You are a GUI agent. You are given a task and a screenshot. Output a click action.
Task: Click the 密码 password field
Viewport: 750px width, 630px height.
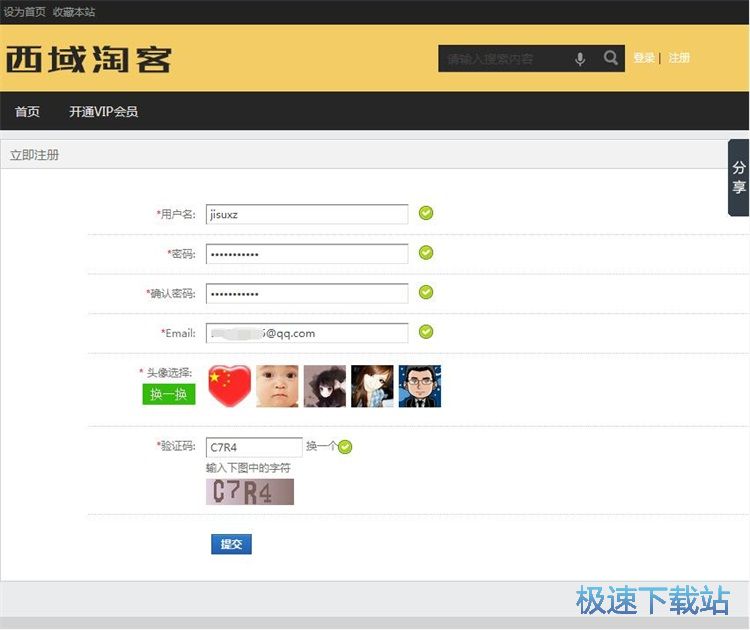[307, 254]
